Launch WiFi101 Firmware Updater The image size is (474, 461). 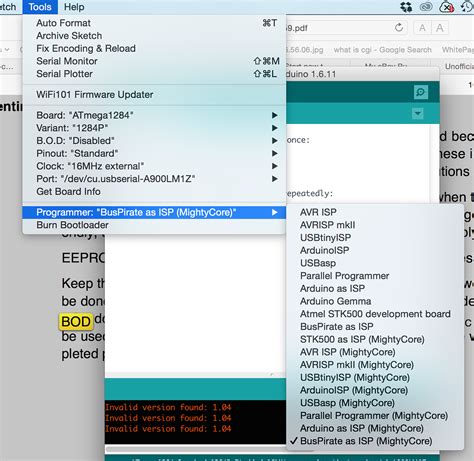154,95
